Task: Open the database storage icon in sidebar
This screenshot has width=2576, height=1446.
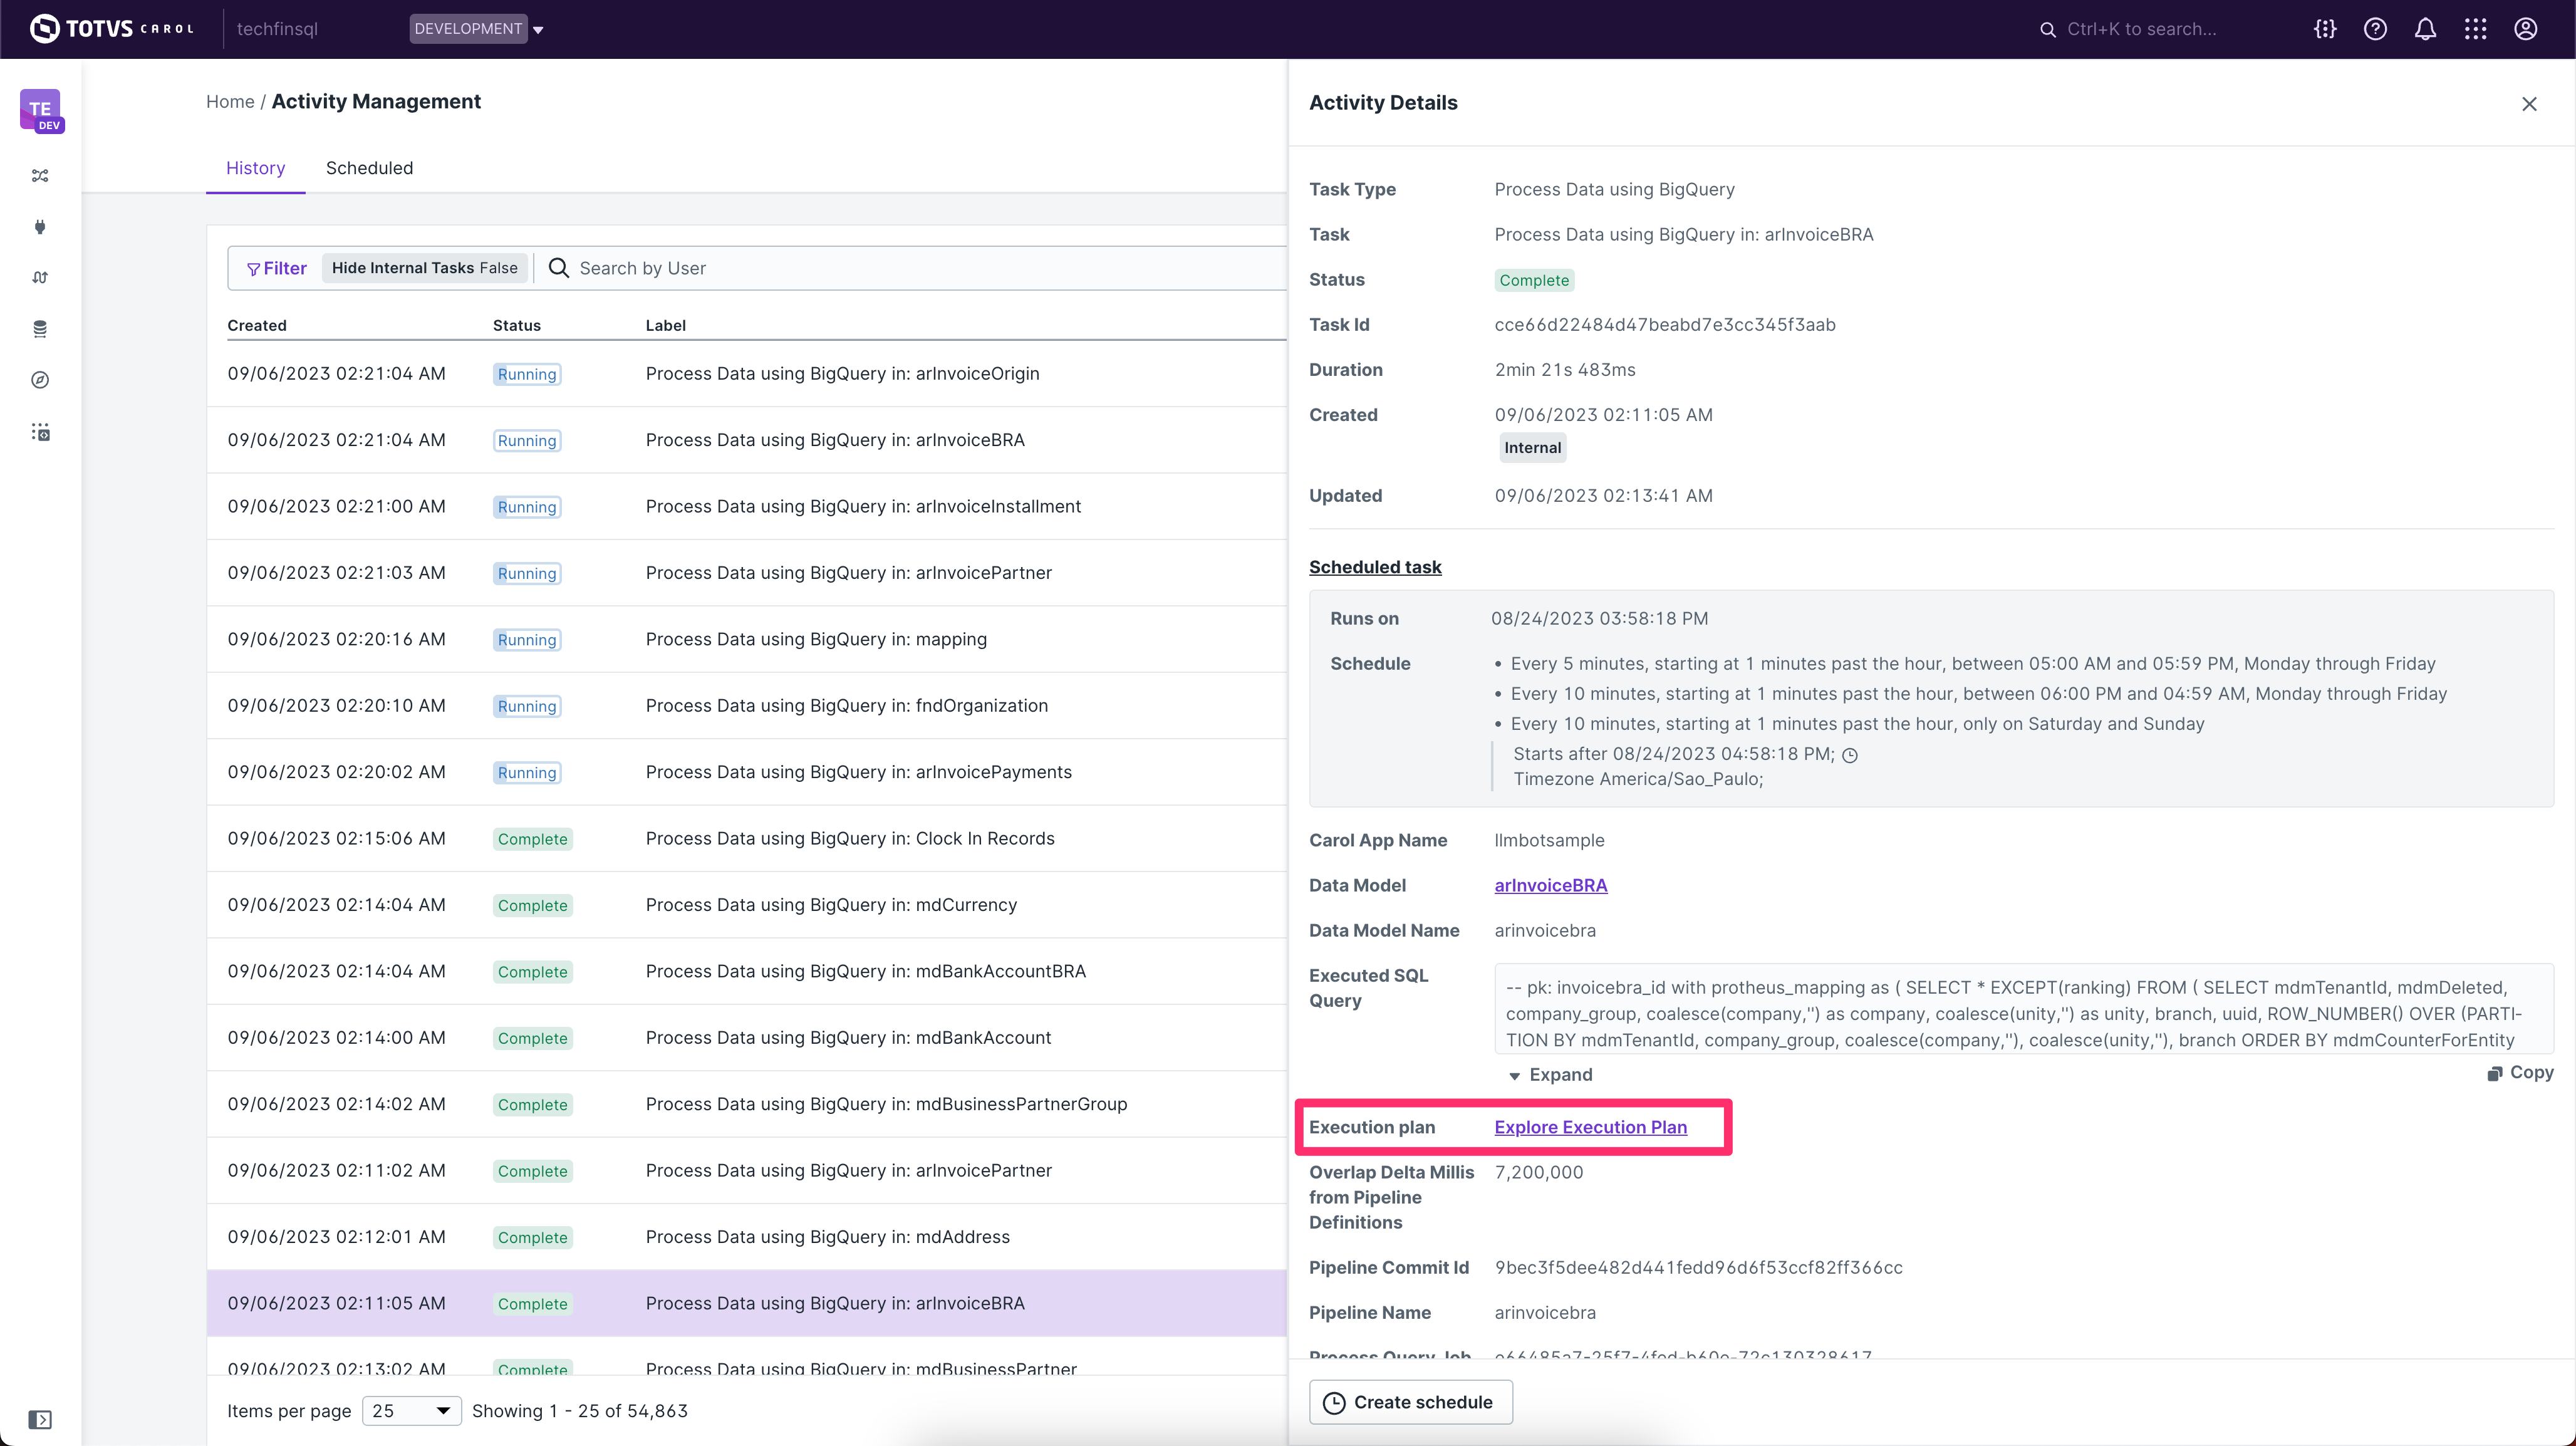Action: 40,329
